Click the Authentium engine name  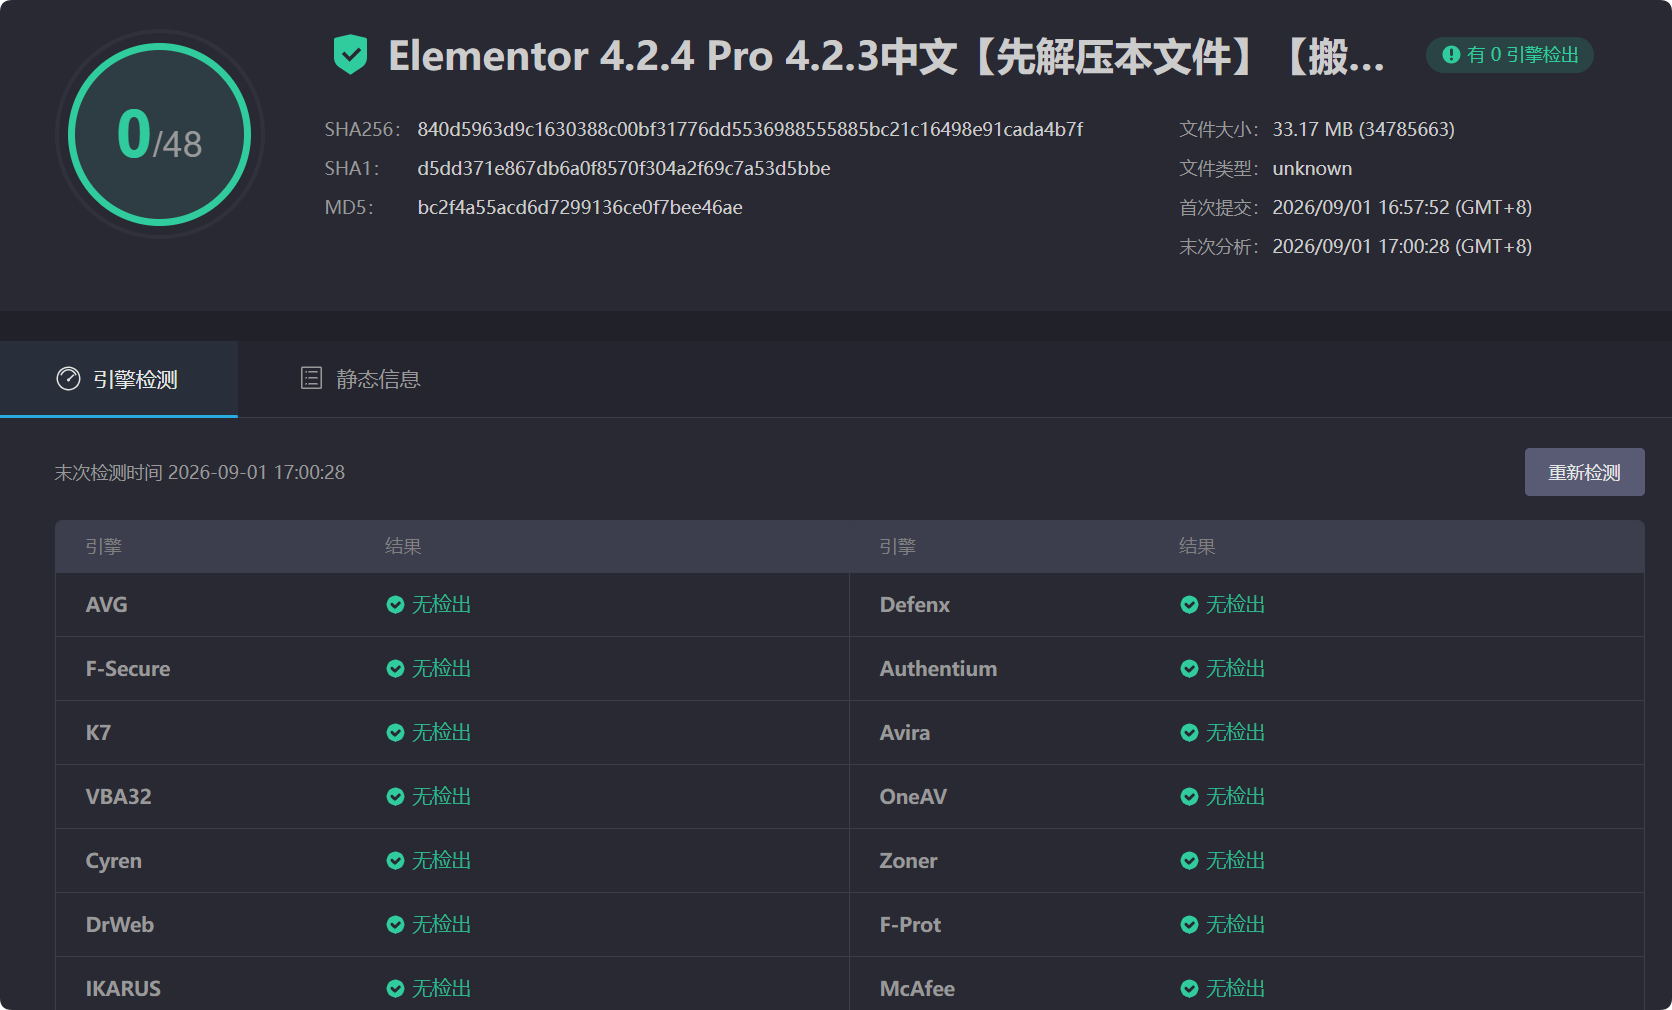coord(938,669)
